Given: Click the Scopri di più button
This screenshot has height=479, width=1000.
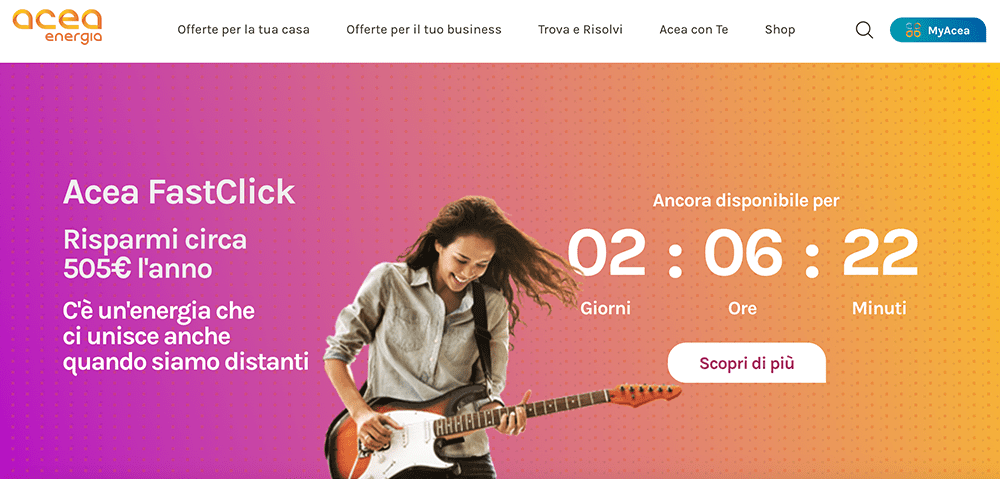Looking at the screenshot, I should tap(747, 363).
